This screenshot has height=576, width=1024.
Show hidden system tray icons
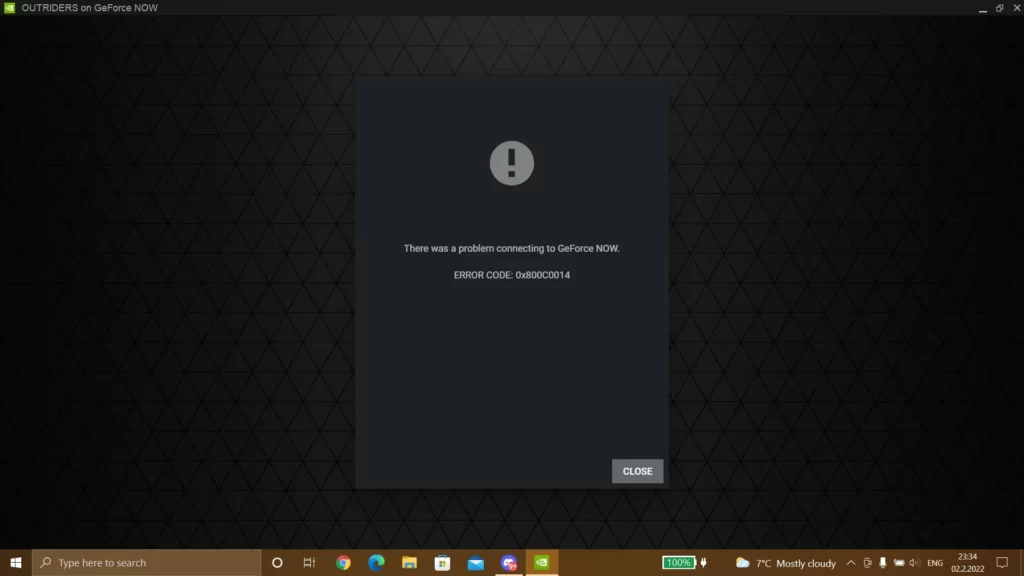[851, 562]
